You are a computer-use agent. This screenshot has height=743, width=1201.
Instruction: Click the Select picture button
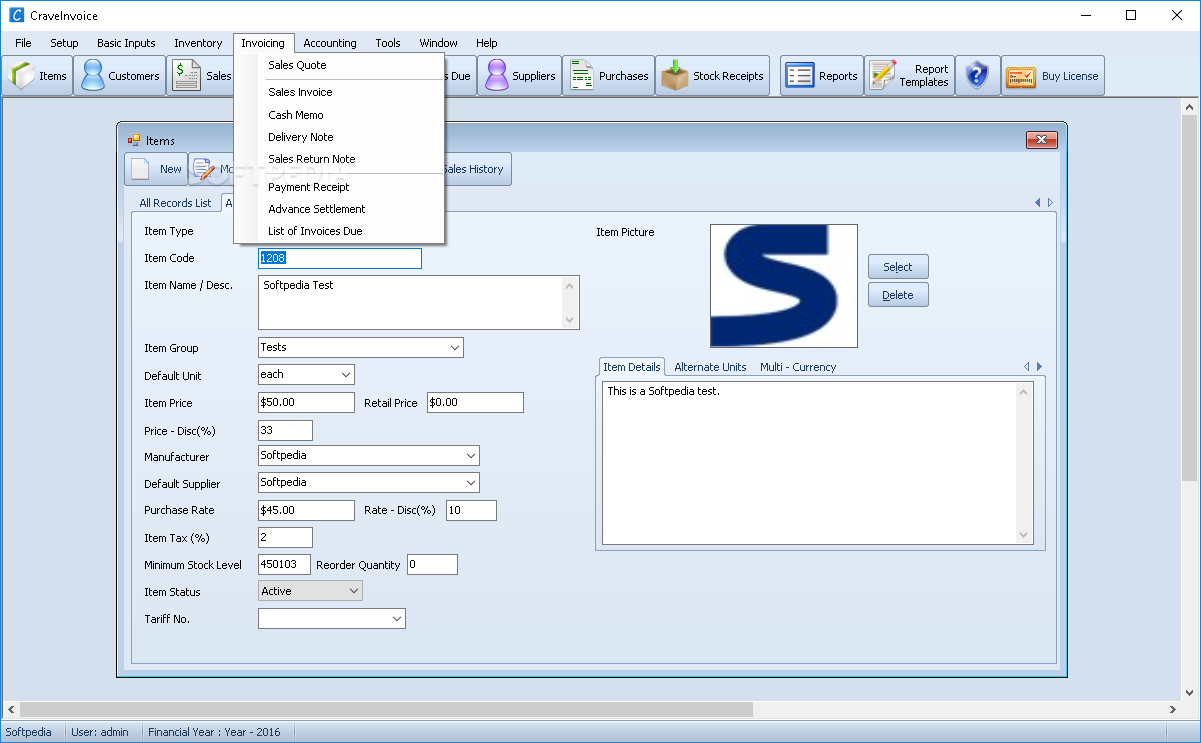(898, 267)
